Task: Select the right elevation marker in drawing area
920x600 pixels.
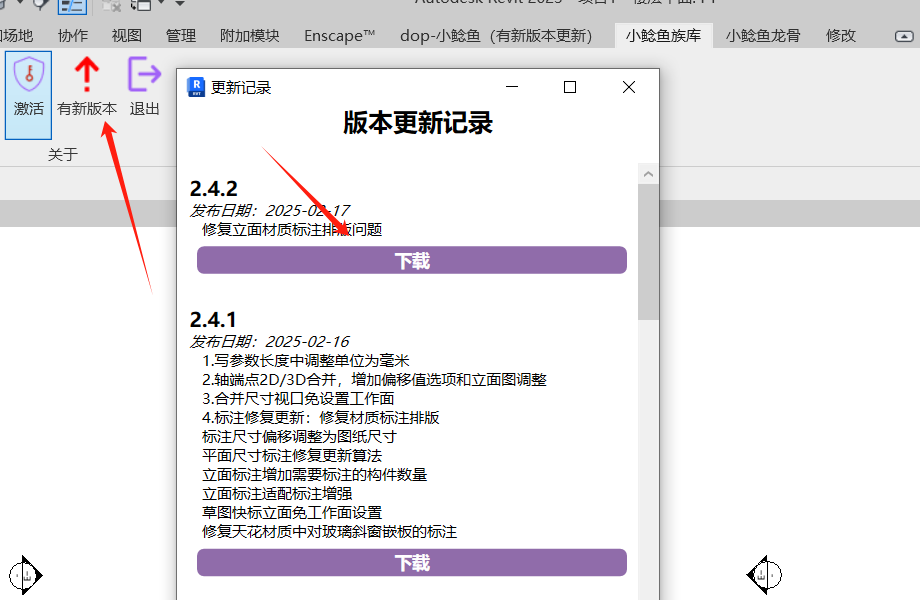Action: pos(764,575)
